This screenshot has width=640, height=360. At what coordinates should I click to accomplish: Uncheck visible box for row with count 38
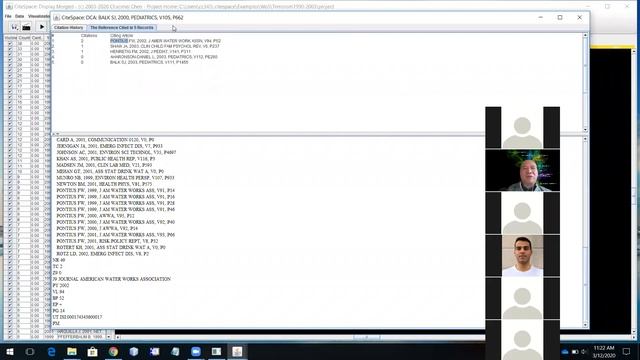tap(10, 43)
